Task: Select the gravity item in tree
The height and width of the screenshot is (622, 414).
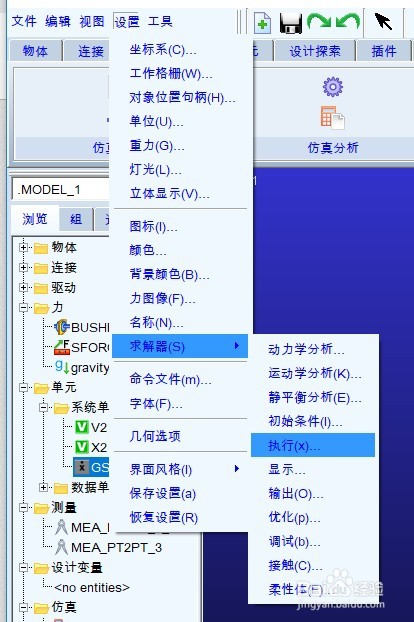Action: click(82, 367)
